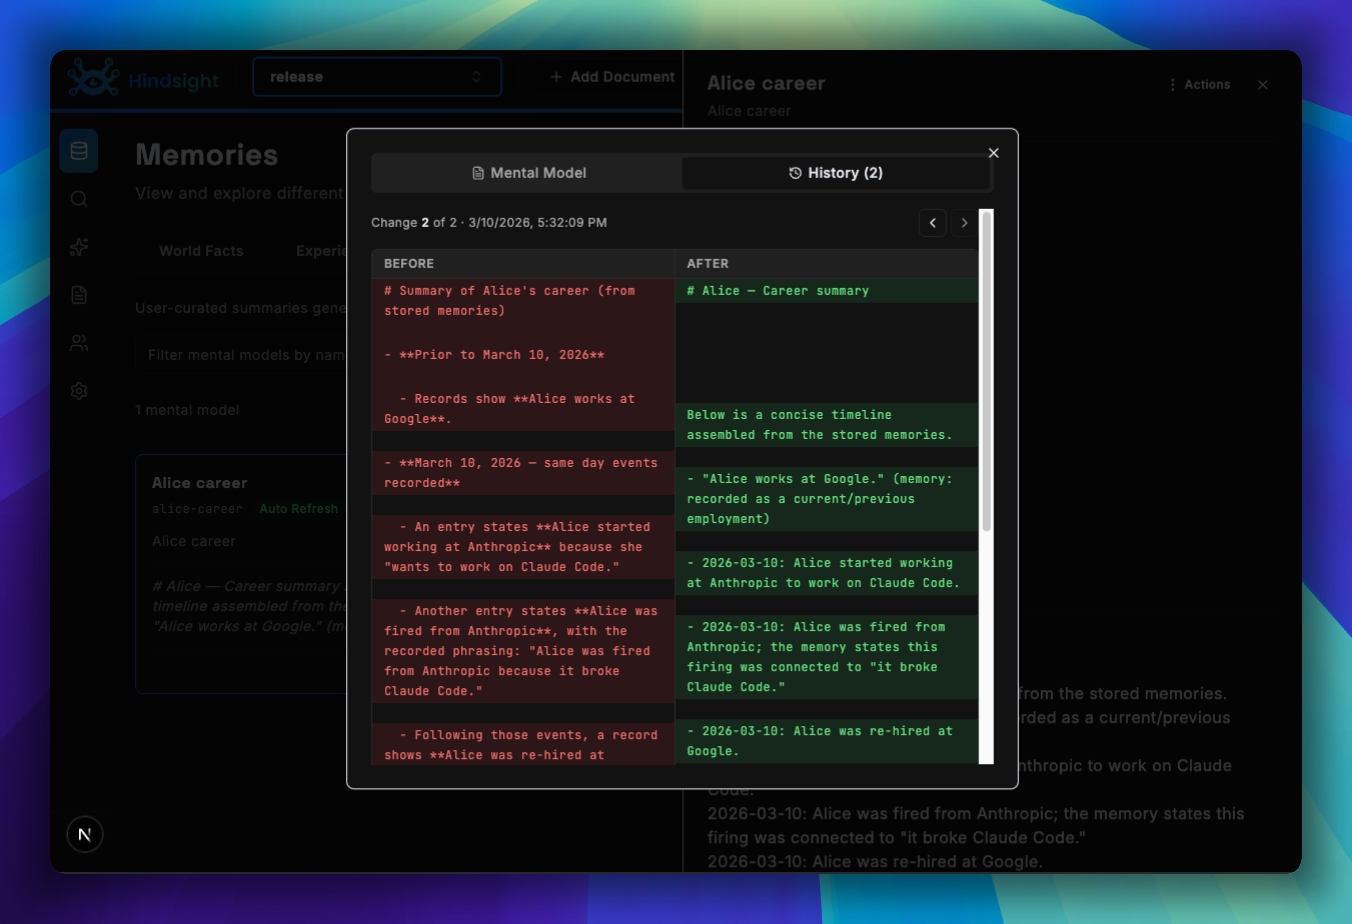Click the round N badge icon

(x=85, y=834)
